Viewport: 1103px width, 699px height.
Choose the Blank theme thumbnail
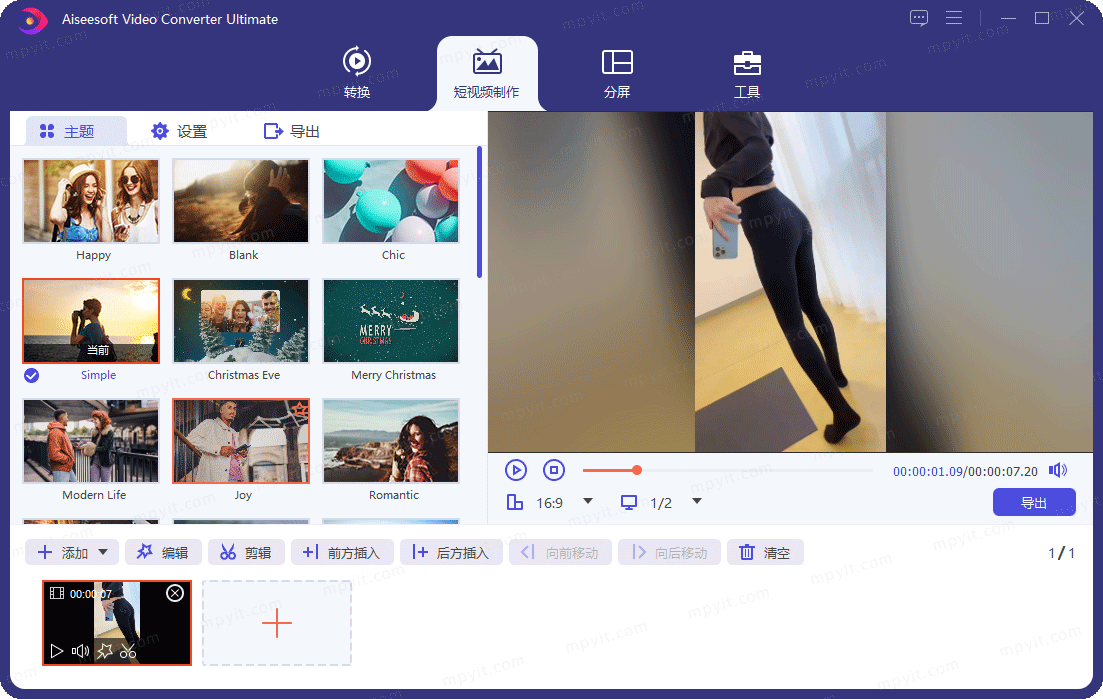tap(241, 201)
